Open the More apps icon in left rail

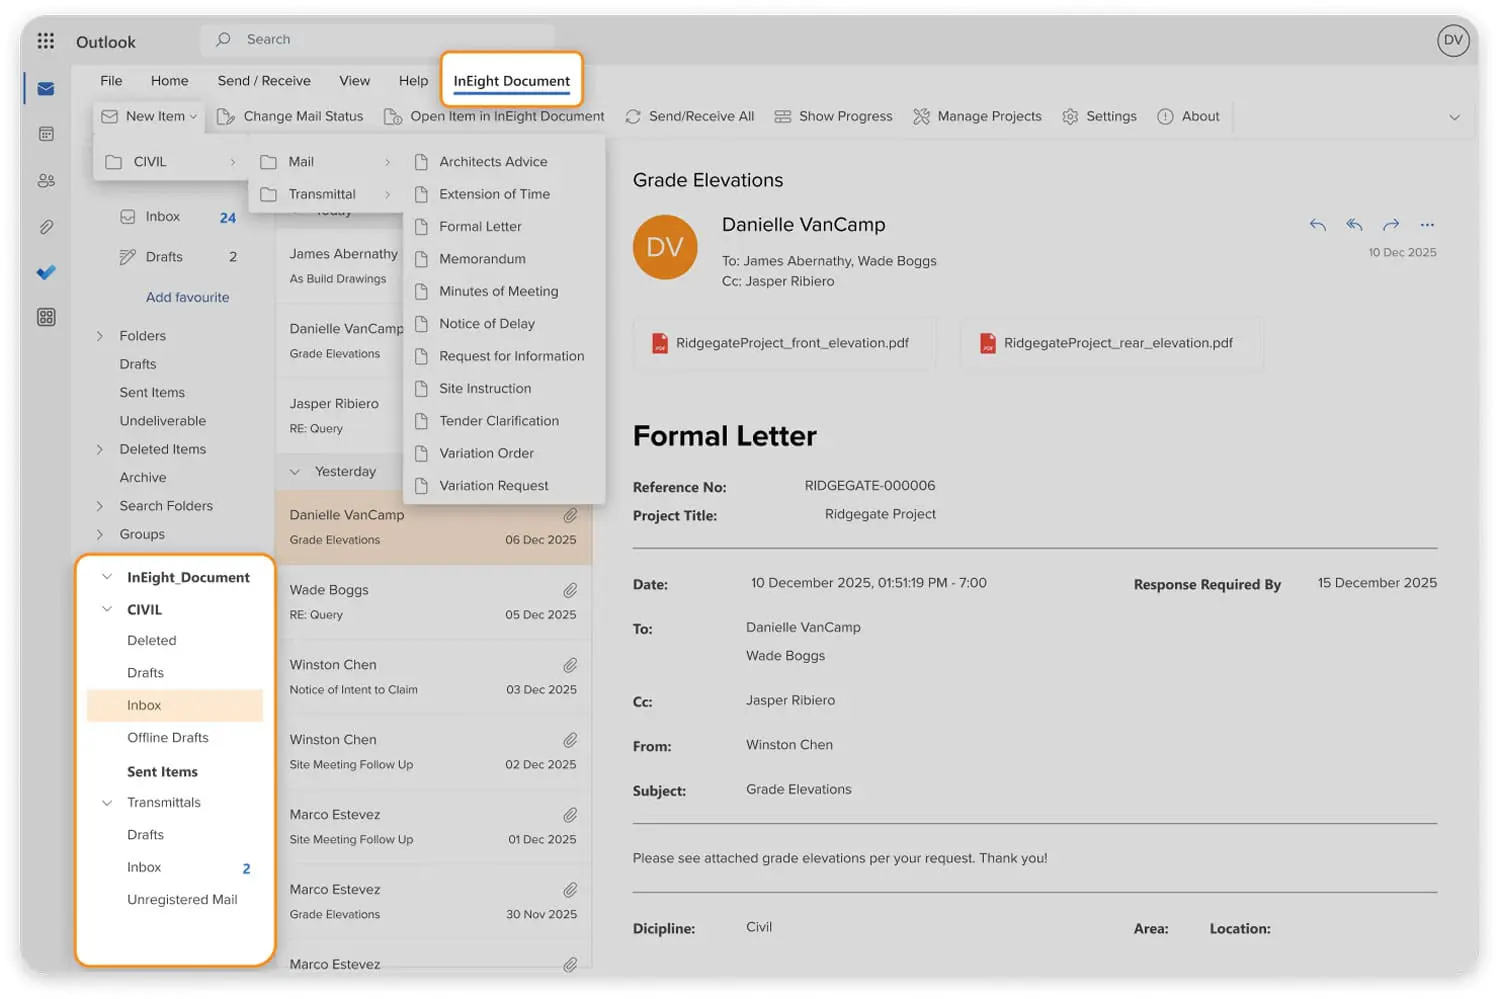[46, 317]
